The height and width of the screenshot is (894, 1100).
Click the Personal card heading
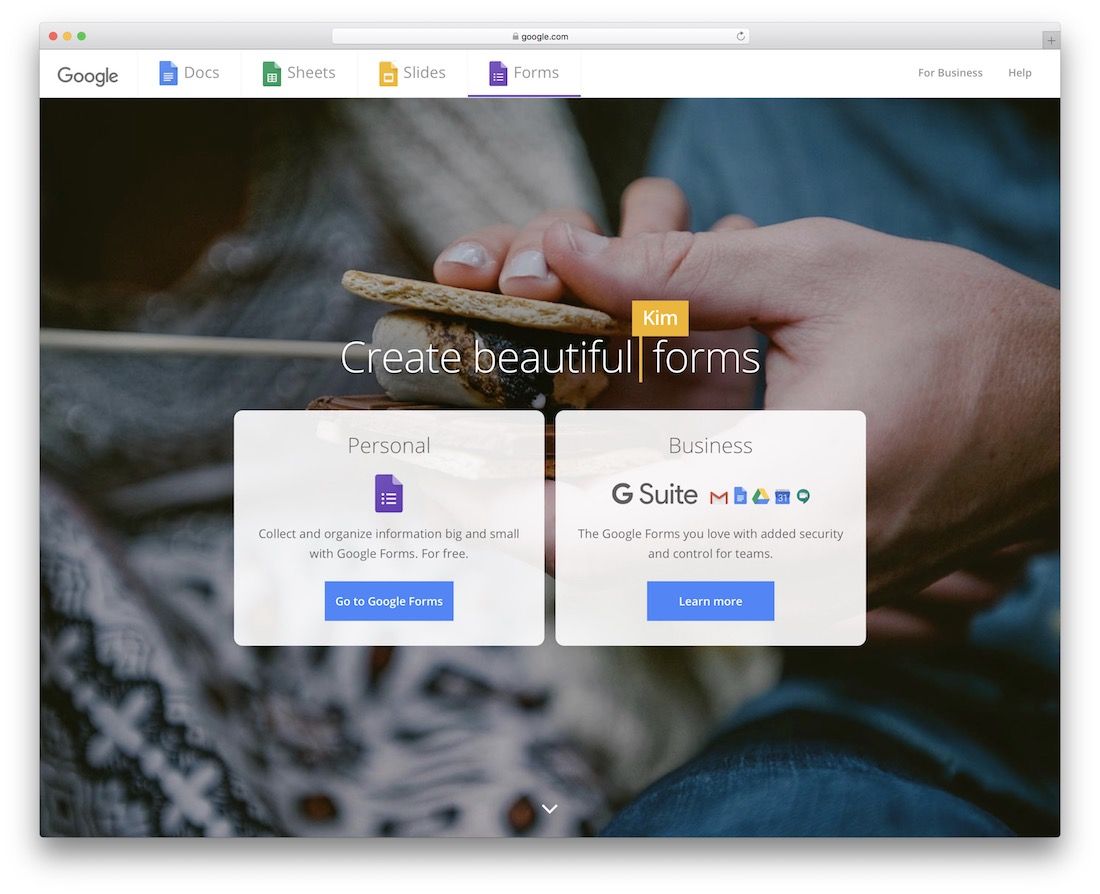pyautogui.click(x=389, y=446)
